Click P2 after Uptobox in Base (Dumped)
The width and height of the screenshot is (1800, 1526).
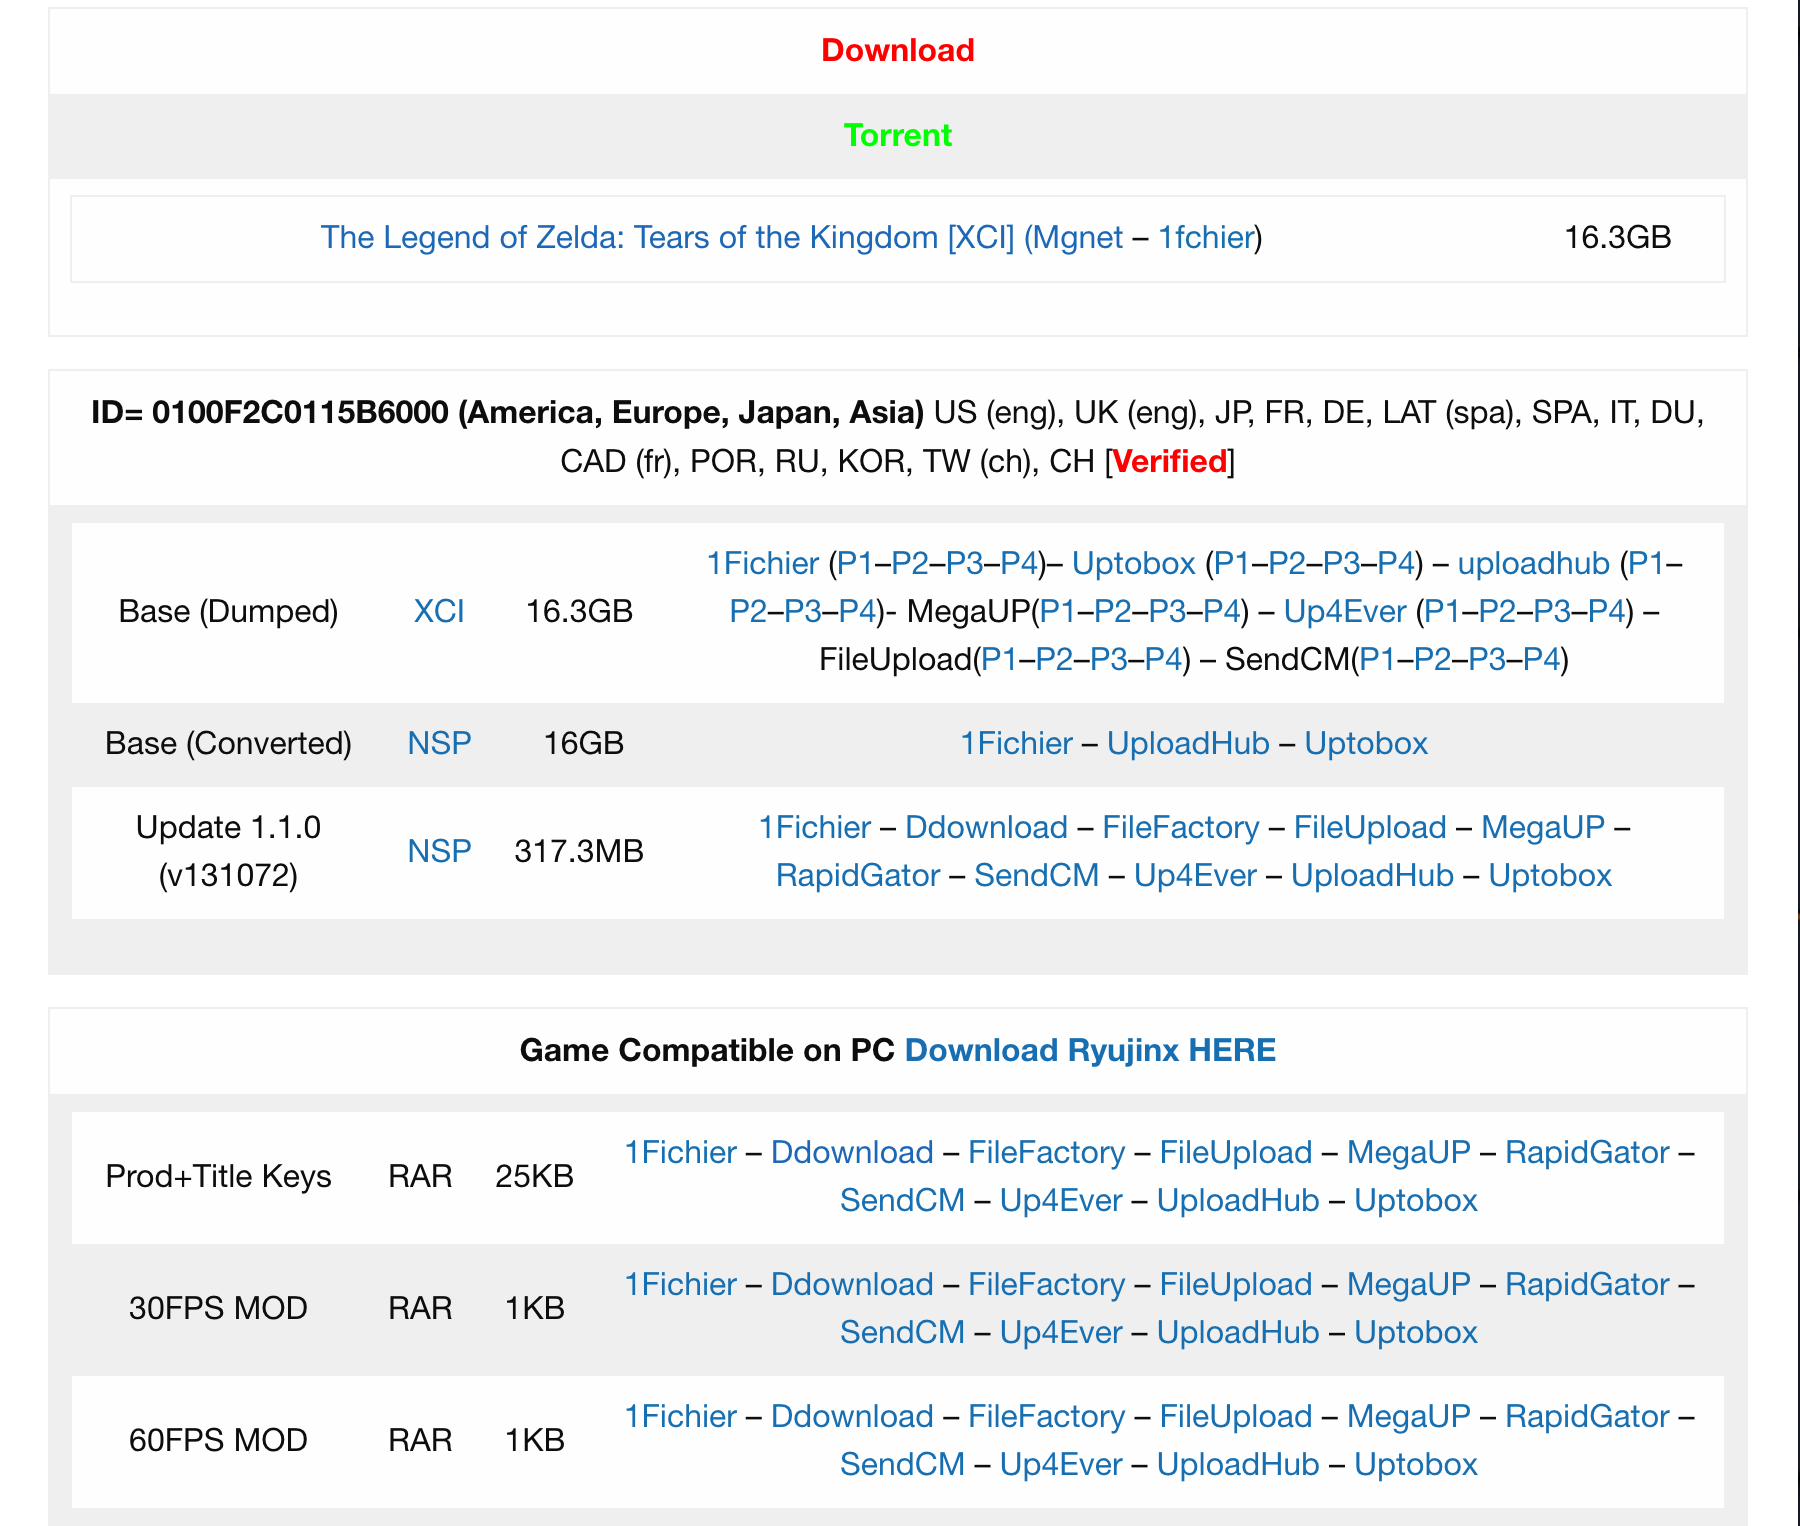[1287, 563]
